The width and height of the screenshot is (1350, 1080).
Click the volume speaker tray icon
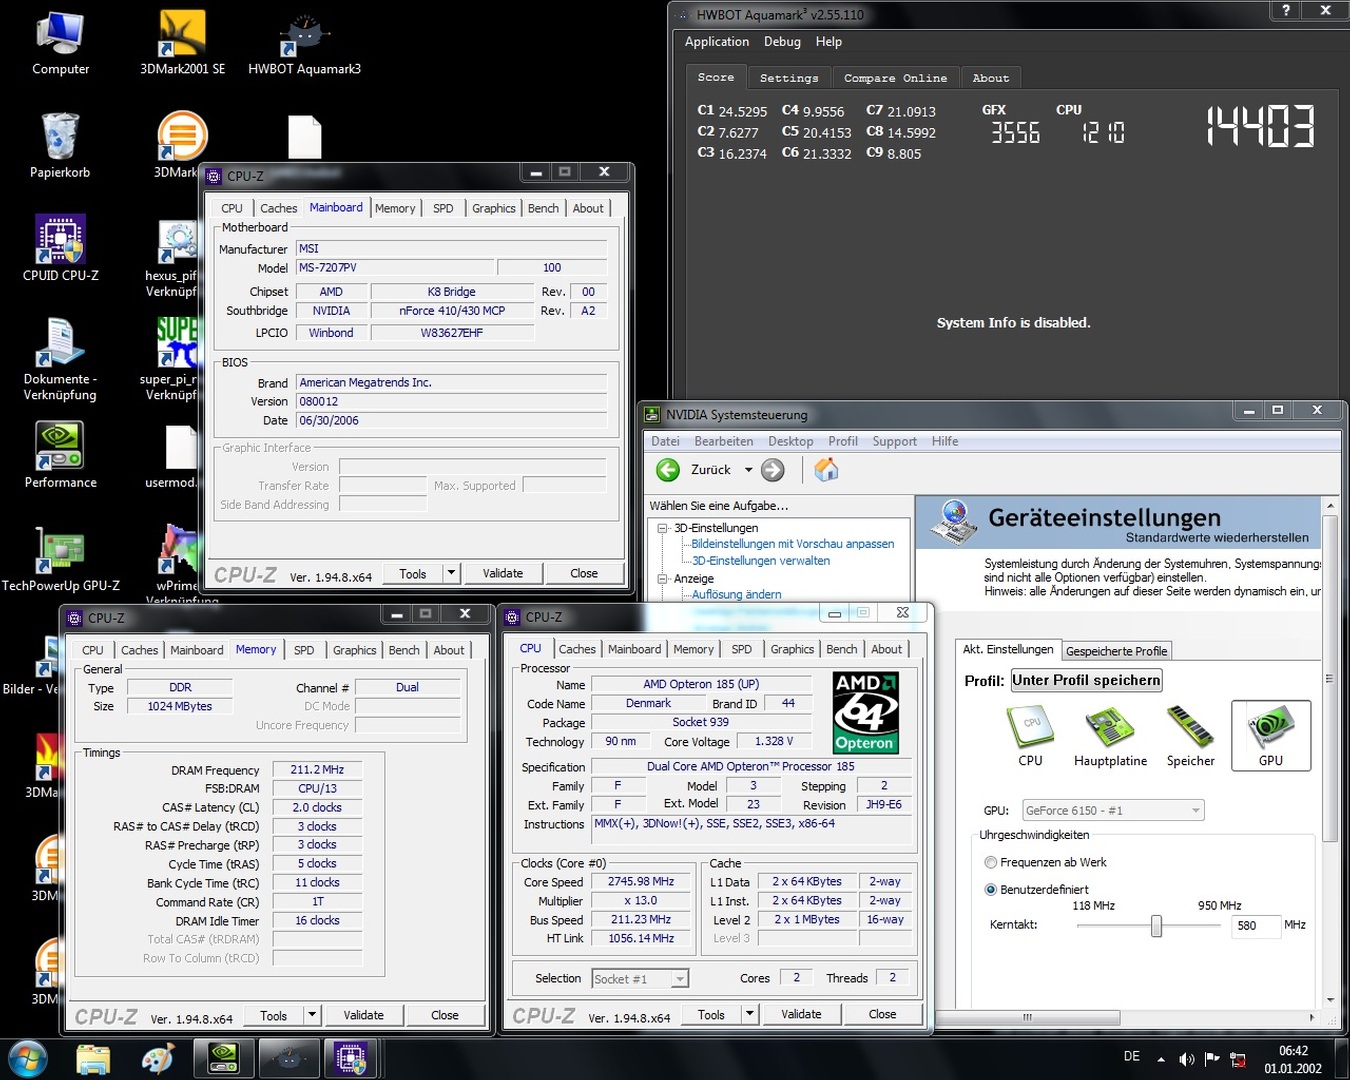[x=1186, y=1059]
